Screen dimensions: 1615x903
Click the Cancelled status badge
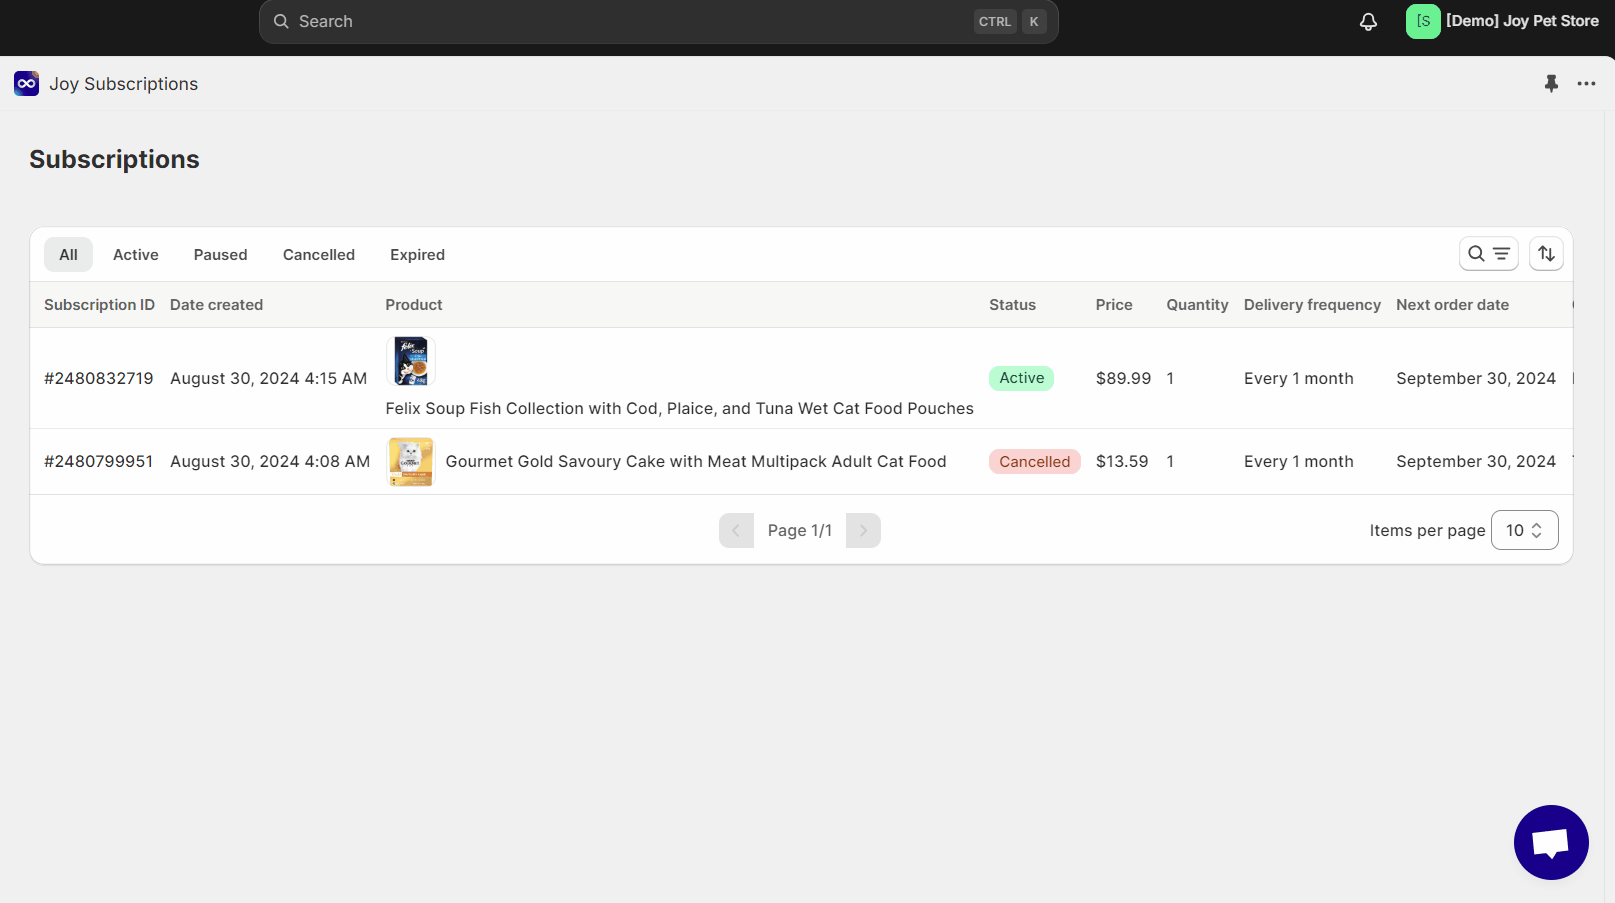pos(1035,461)
